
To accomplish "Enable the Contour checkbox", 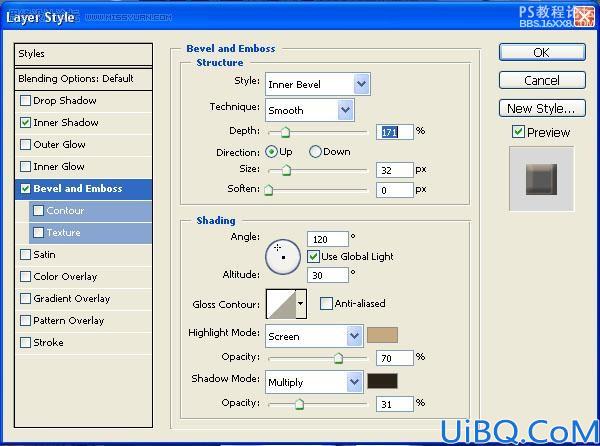I will [38, 210].
